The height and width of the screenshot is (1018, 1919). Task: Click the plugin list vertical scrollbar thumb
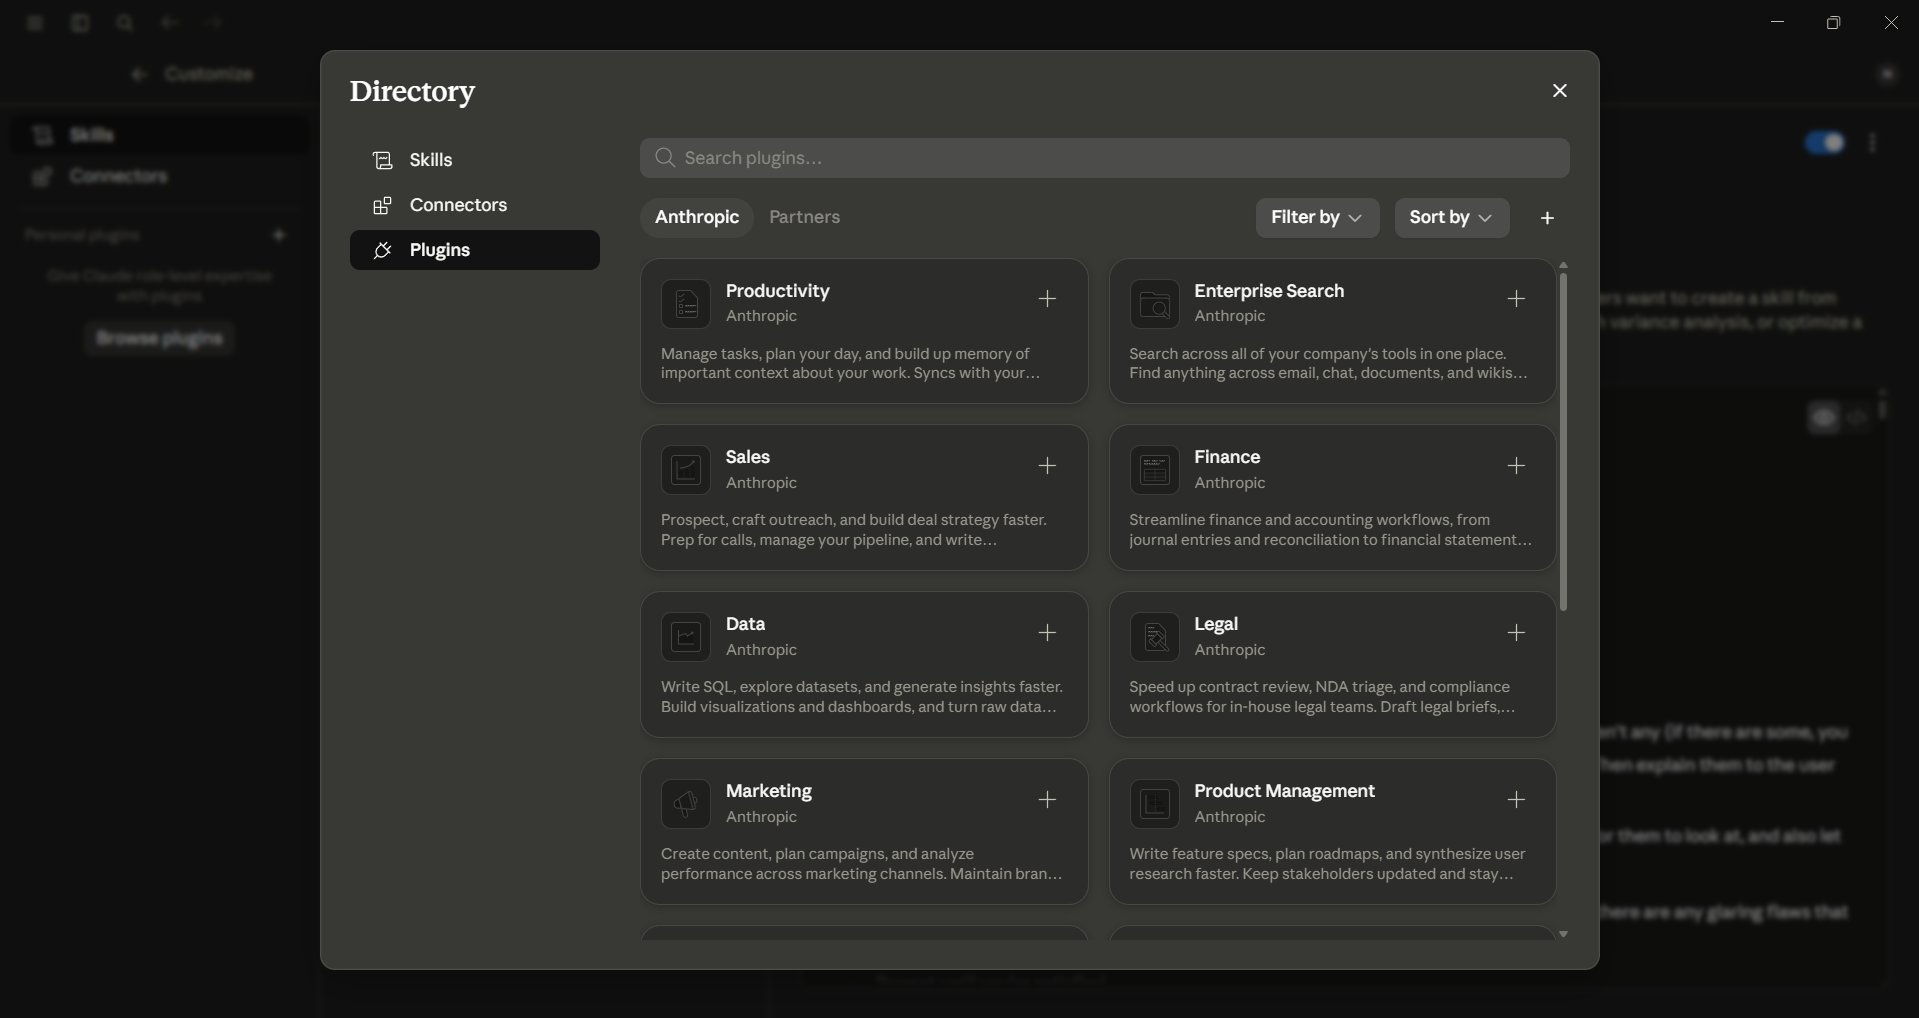click(1563, 441)
